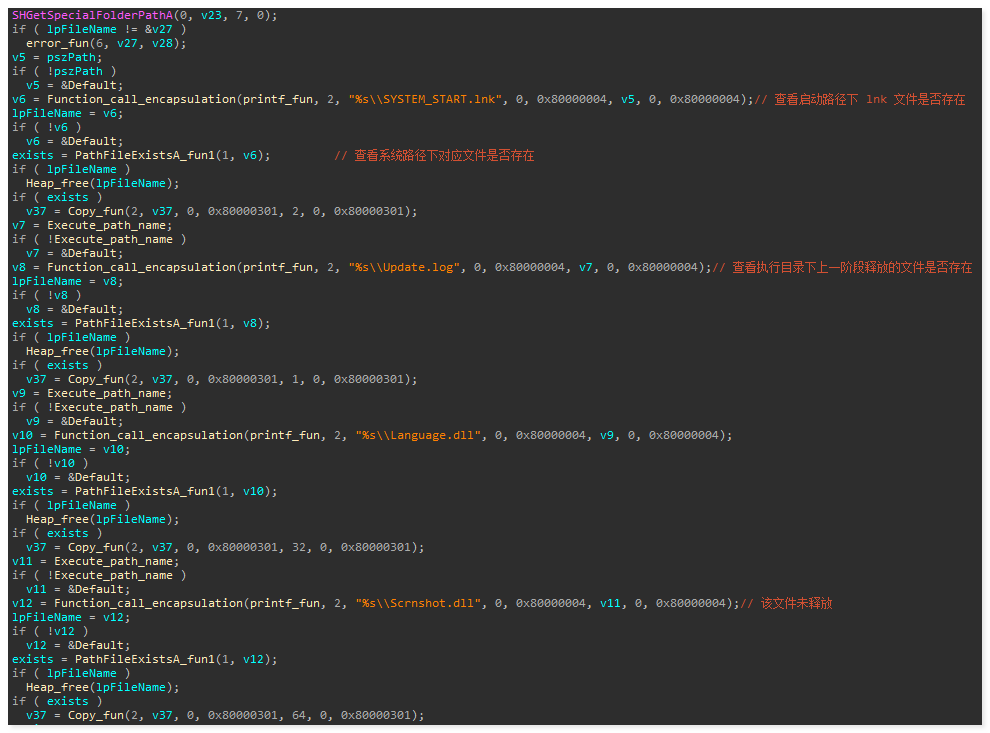The image size is (990, 733).
Task: Select the pszPath variable assigned to v5
Action: pos(75,57)
